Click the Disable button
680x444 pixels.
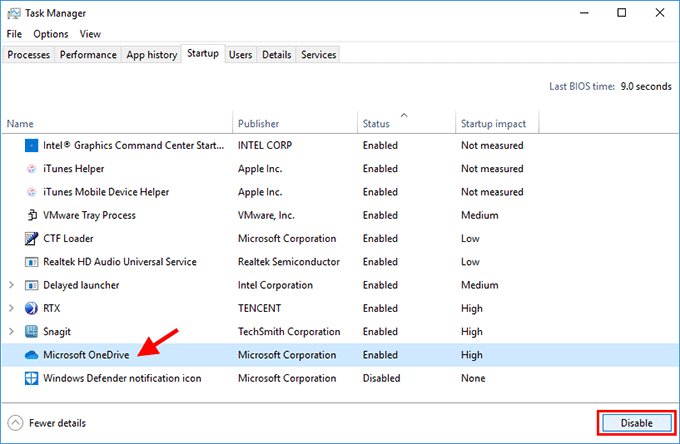tap(636, 423)
